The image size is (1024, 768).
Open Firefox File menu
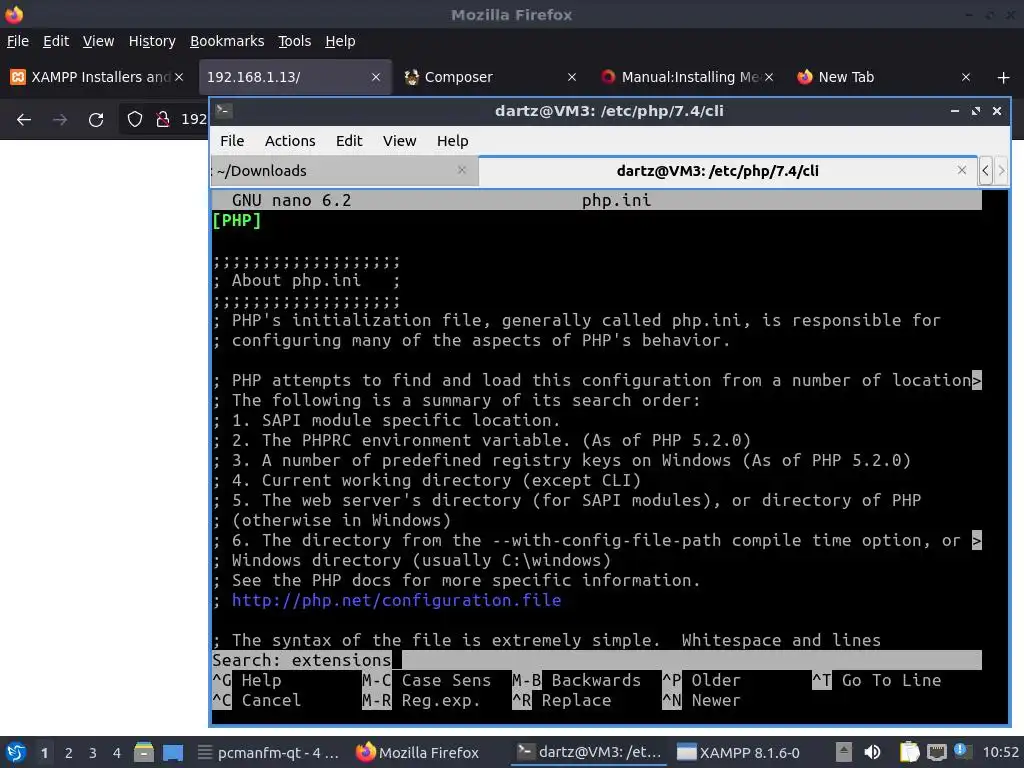[18, 41]
